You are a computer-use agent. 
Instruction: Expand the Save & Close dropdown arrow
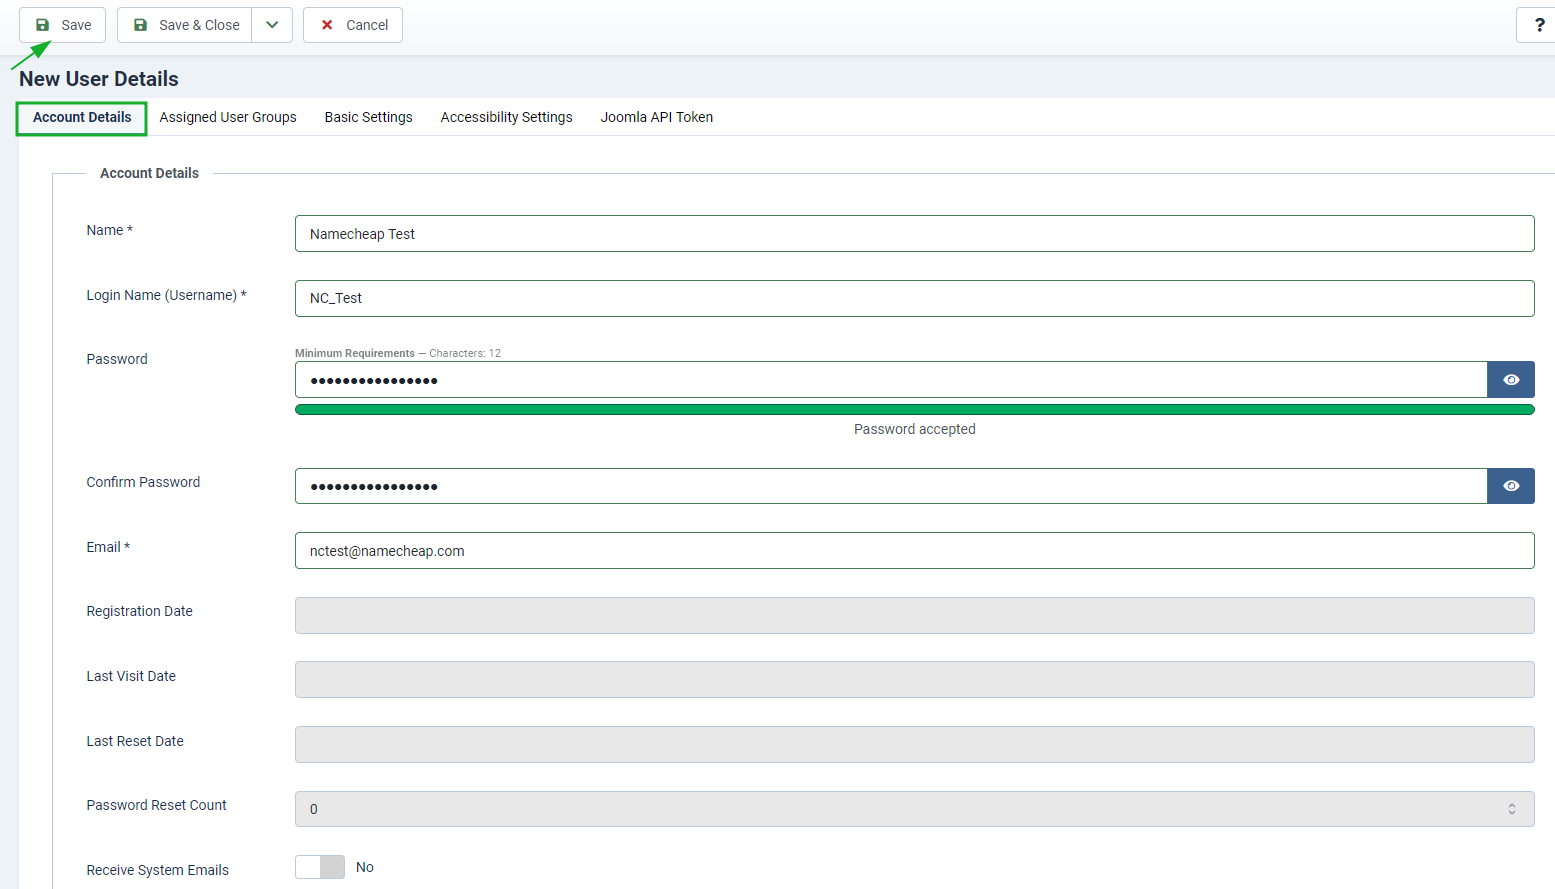coord(272,25)
